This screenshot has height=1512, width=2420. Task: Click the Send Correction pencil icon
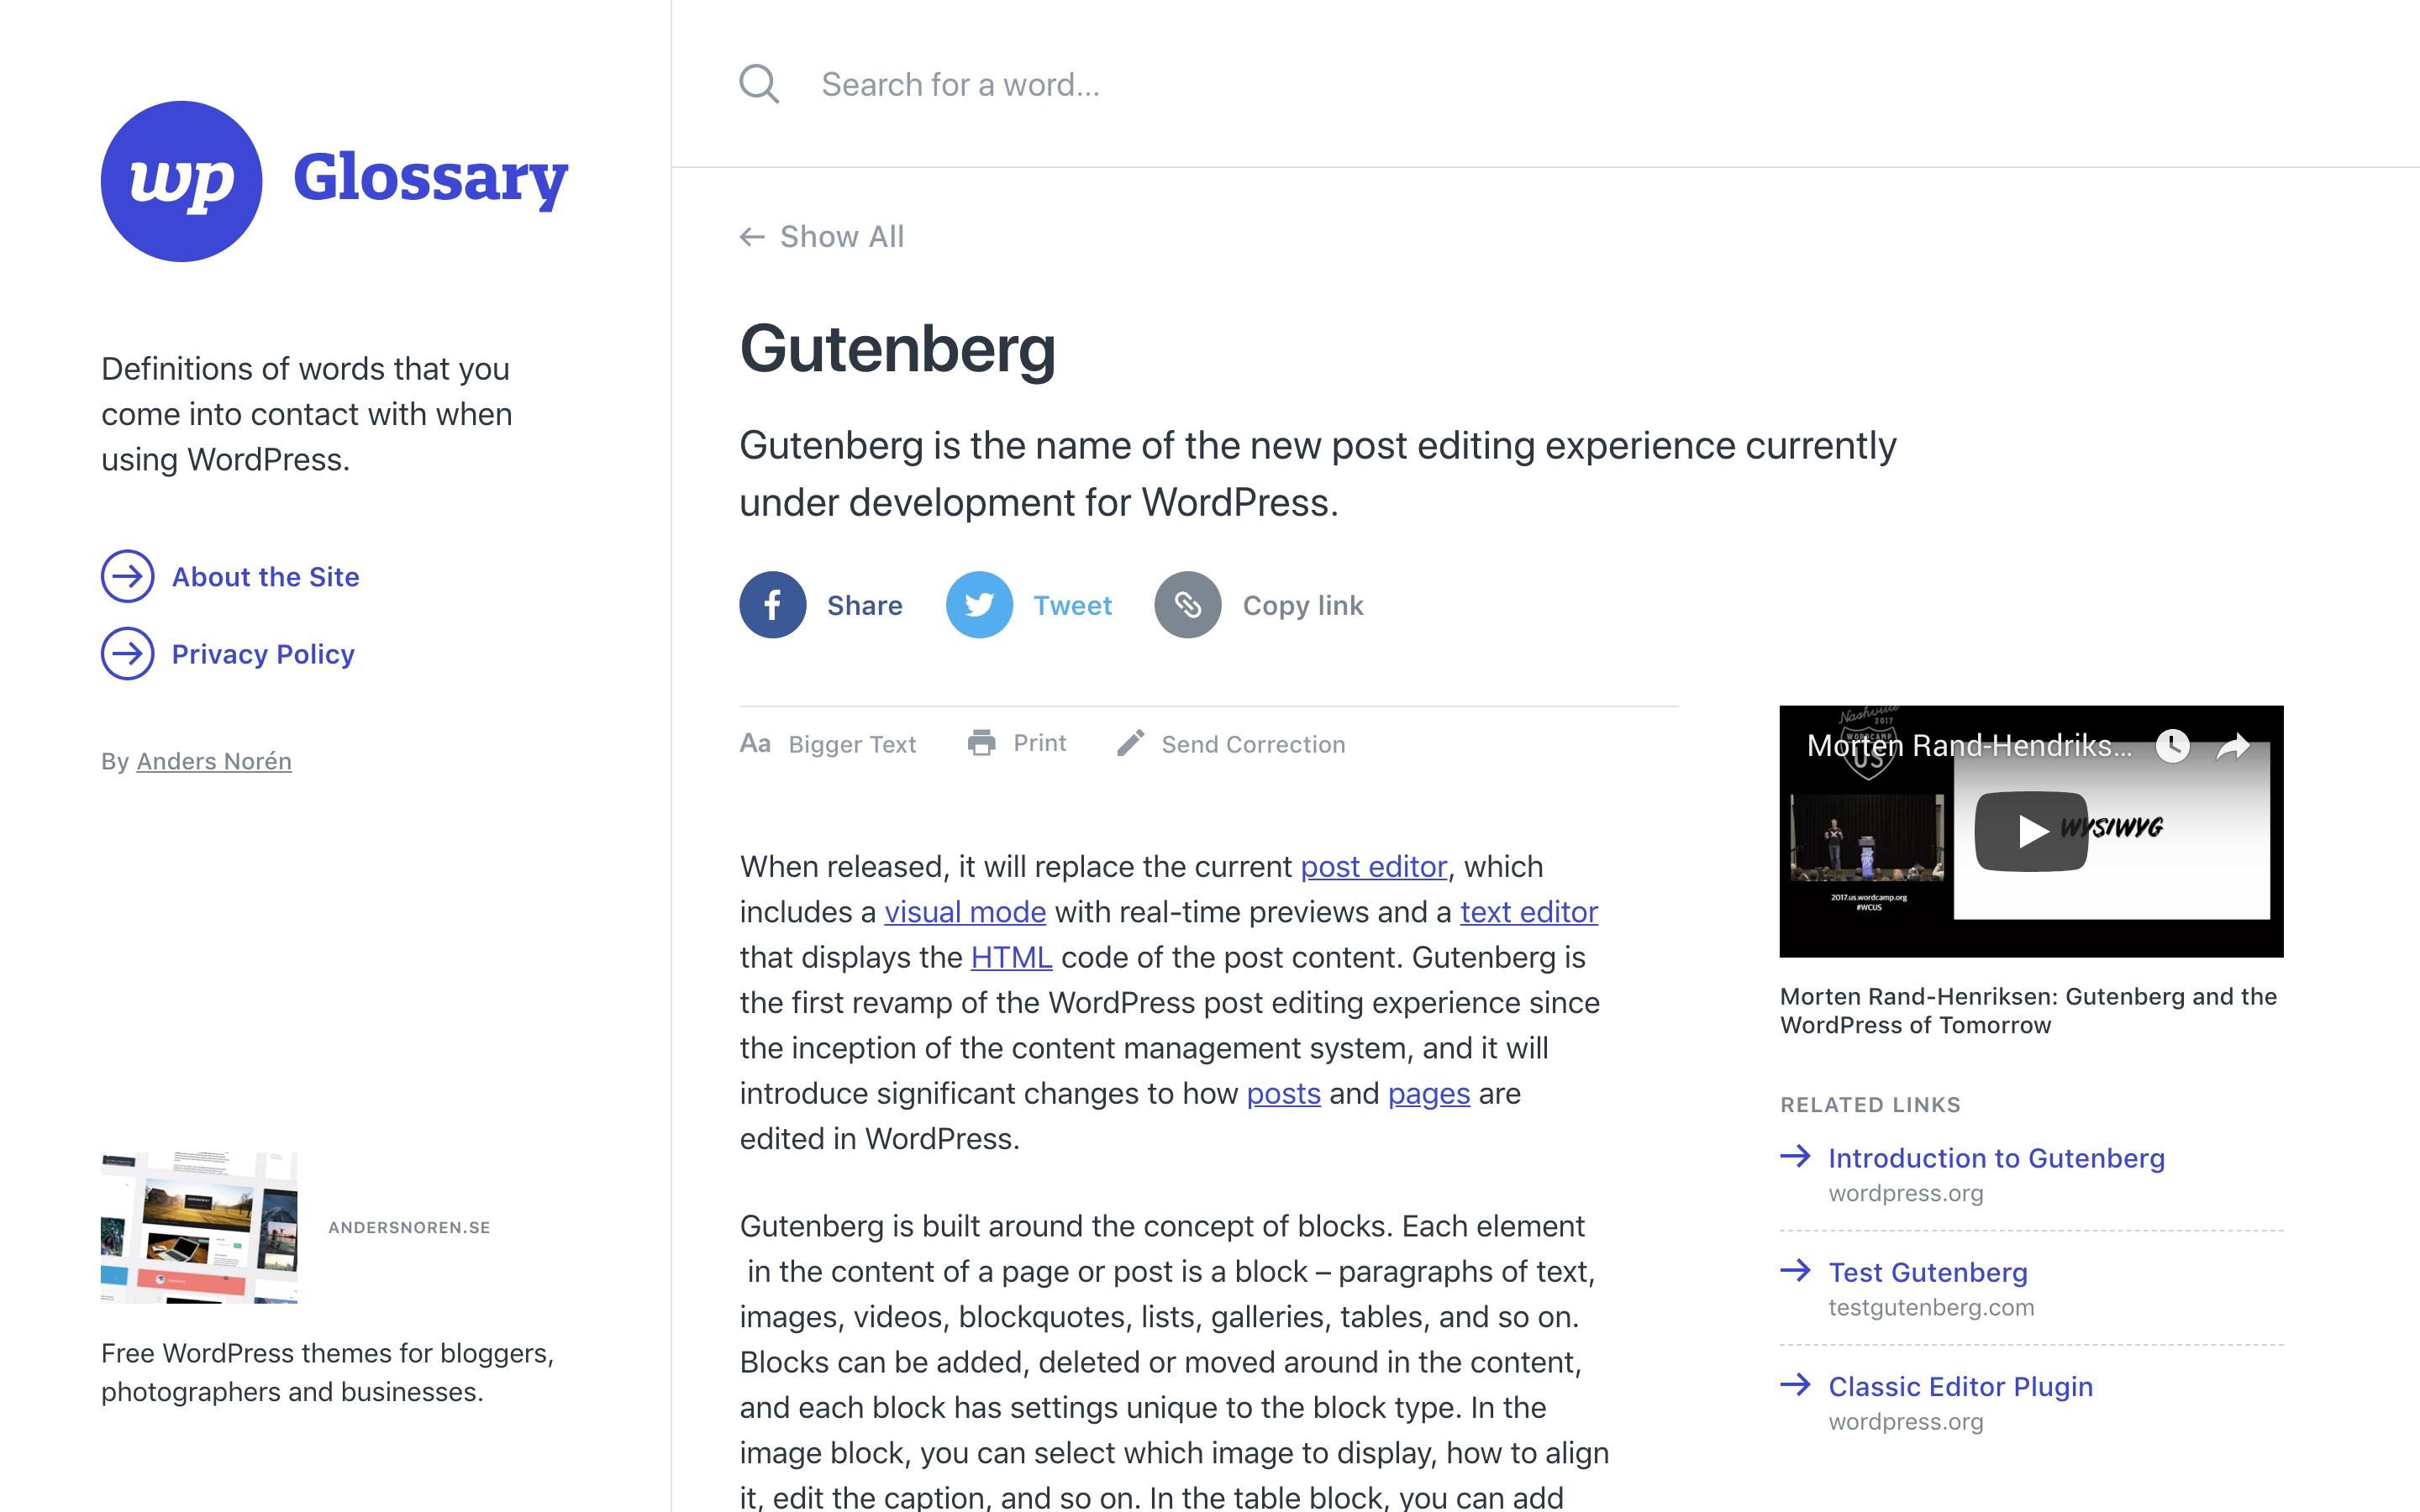(1130, 743)
